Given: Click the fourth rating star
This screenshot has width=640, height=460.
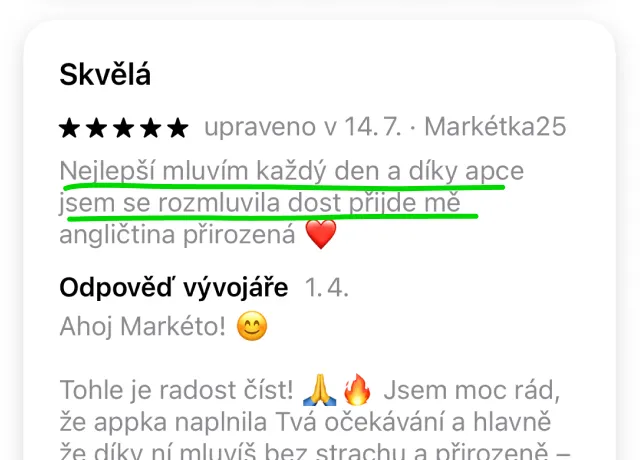Looking at the screenshot, I should (151, 128).
